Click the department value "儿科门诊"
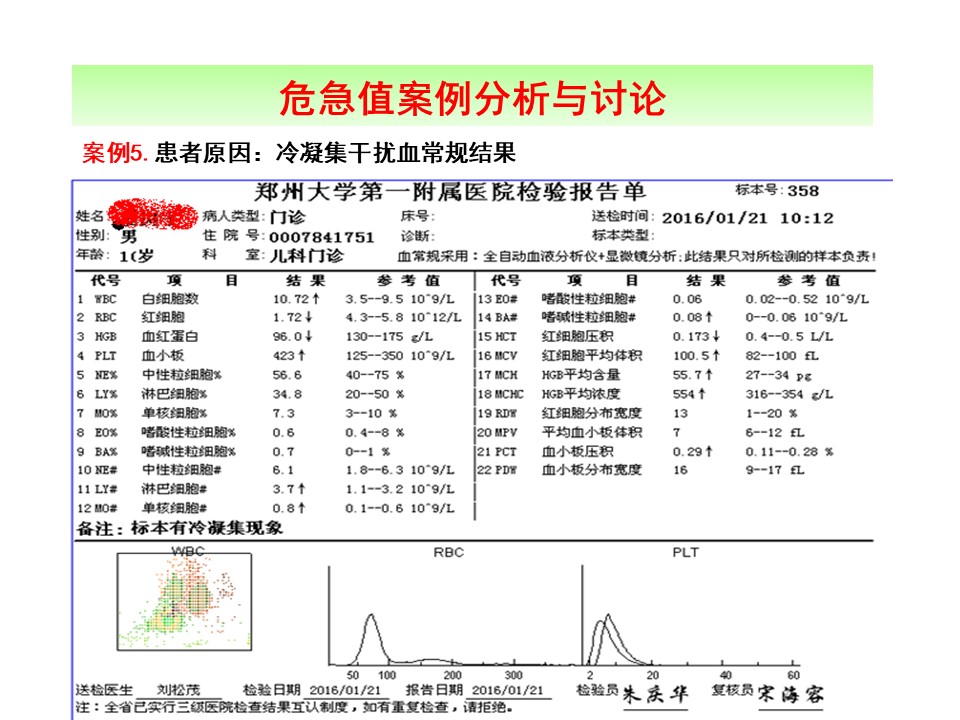The width and height of the screenshot is (960, 720). pyautogui.click(x=306, y=255)
